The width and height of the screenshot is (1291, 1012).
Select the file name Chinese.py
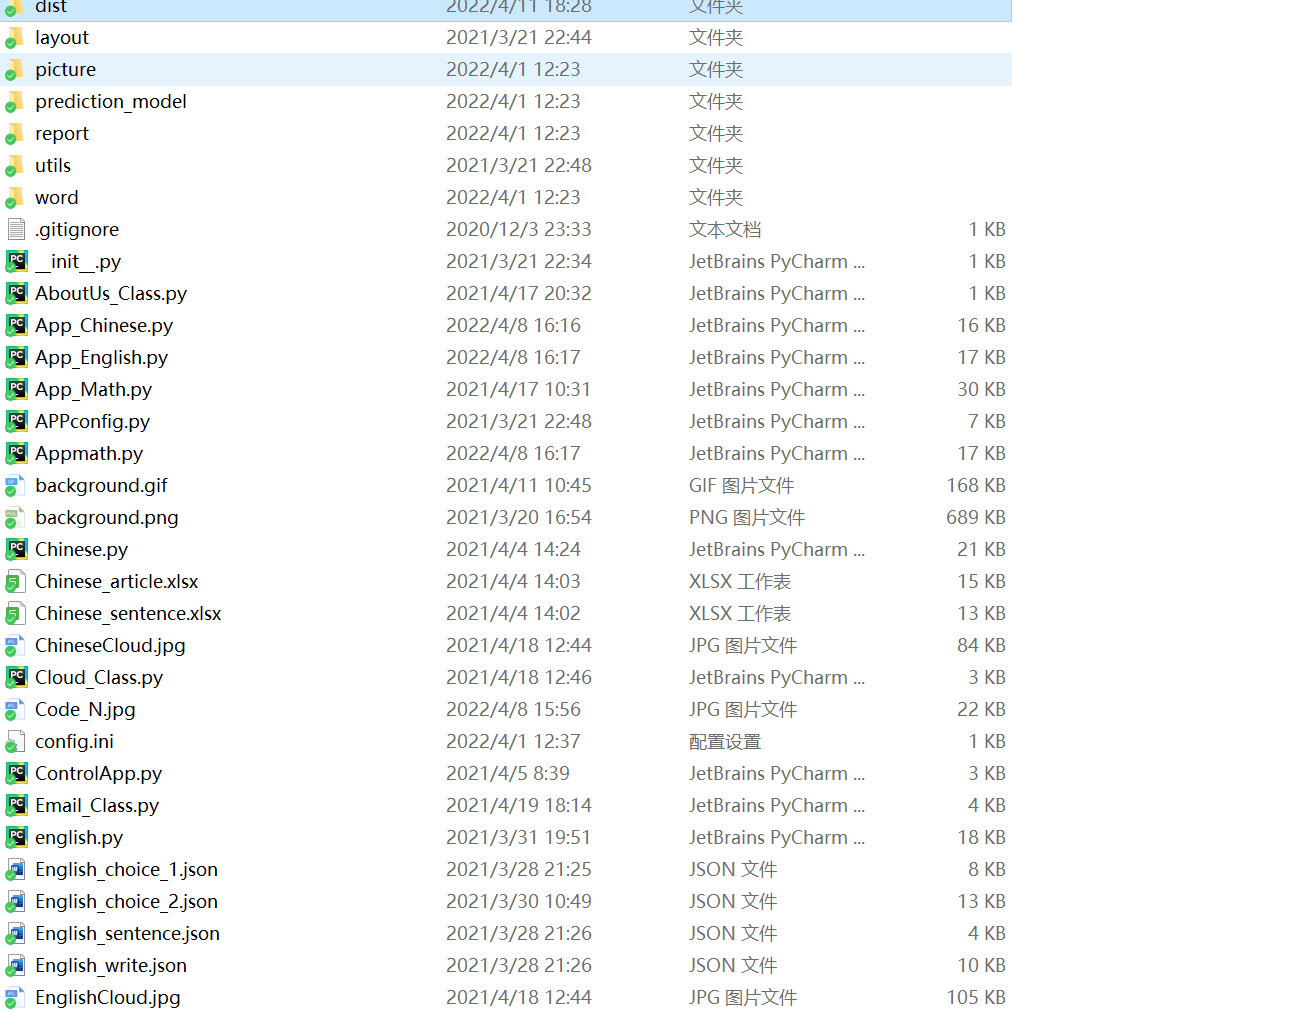pyautogui.click(x=82, y=550)
